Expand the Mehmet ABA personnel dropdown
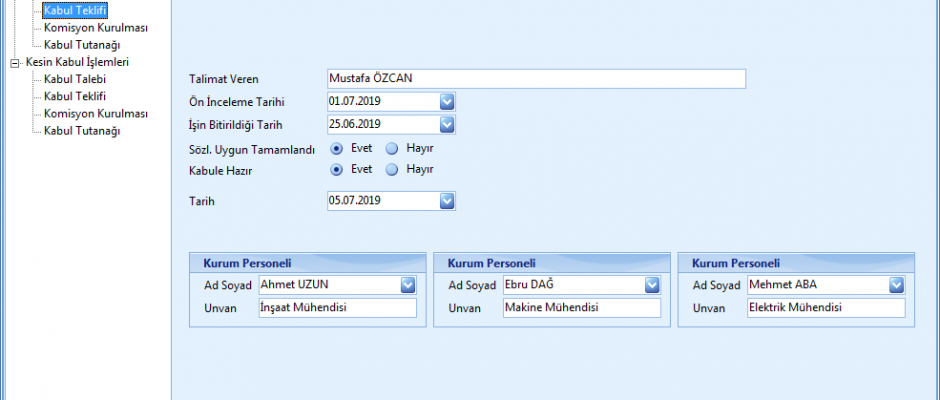This screenshot has width=940, height=400. [896, 285]
